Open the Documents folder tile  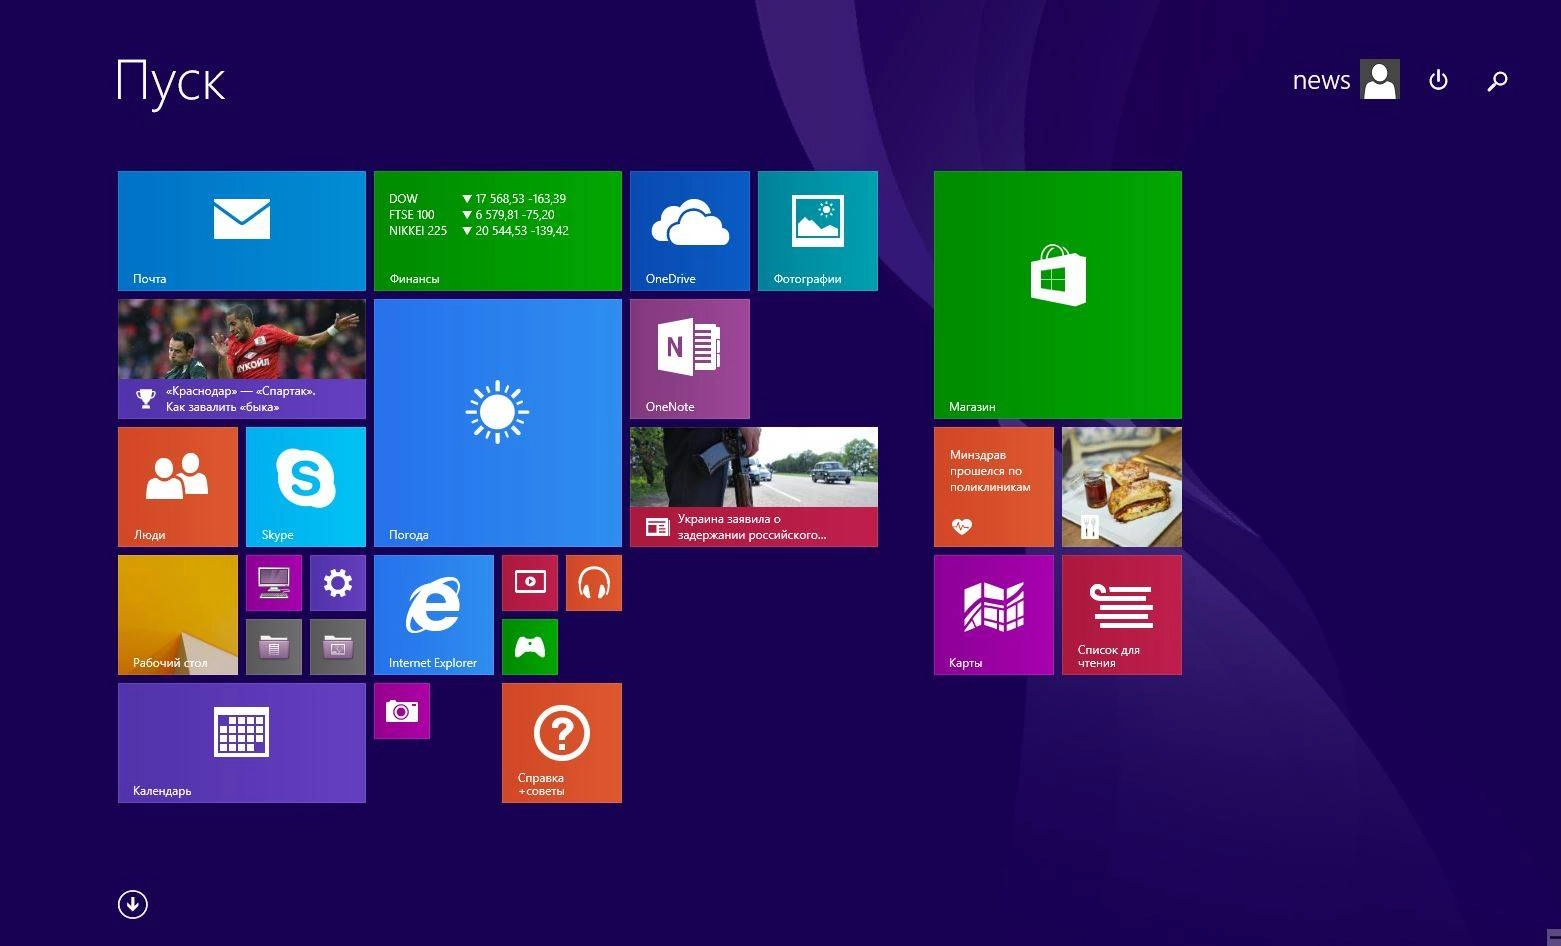pyautogui.click(x=274, y=647)
